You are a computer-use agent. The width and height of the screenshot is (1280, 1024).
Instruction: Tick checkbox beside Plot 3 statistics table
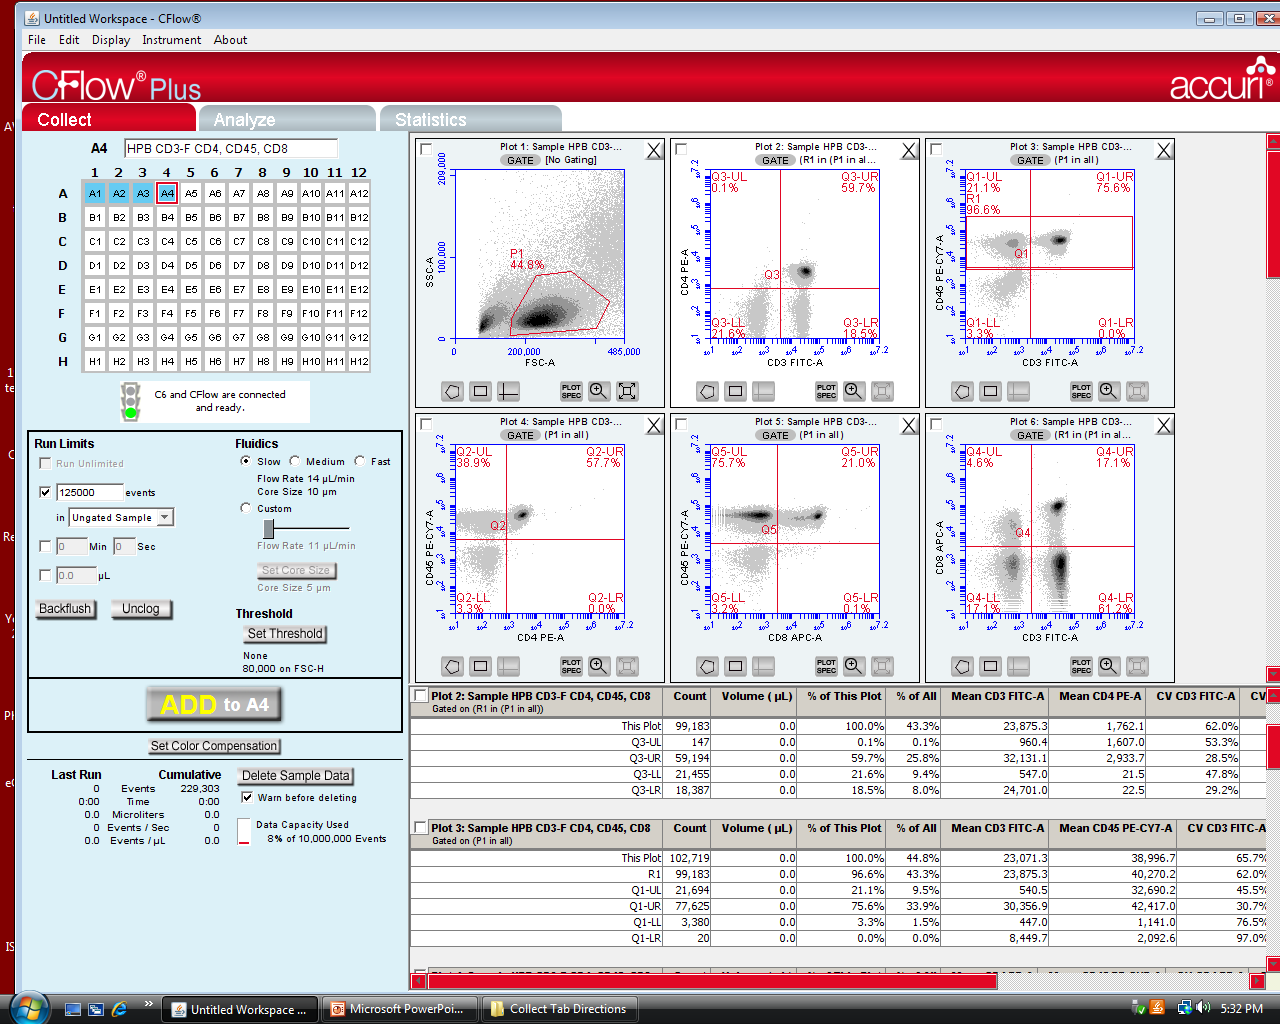[x=421, y=828]
